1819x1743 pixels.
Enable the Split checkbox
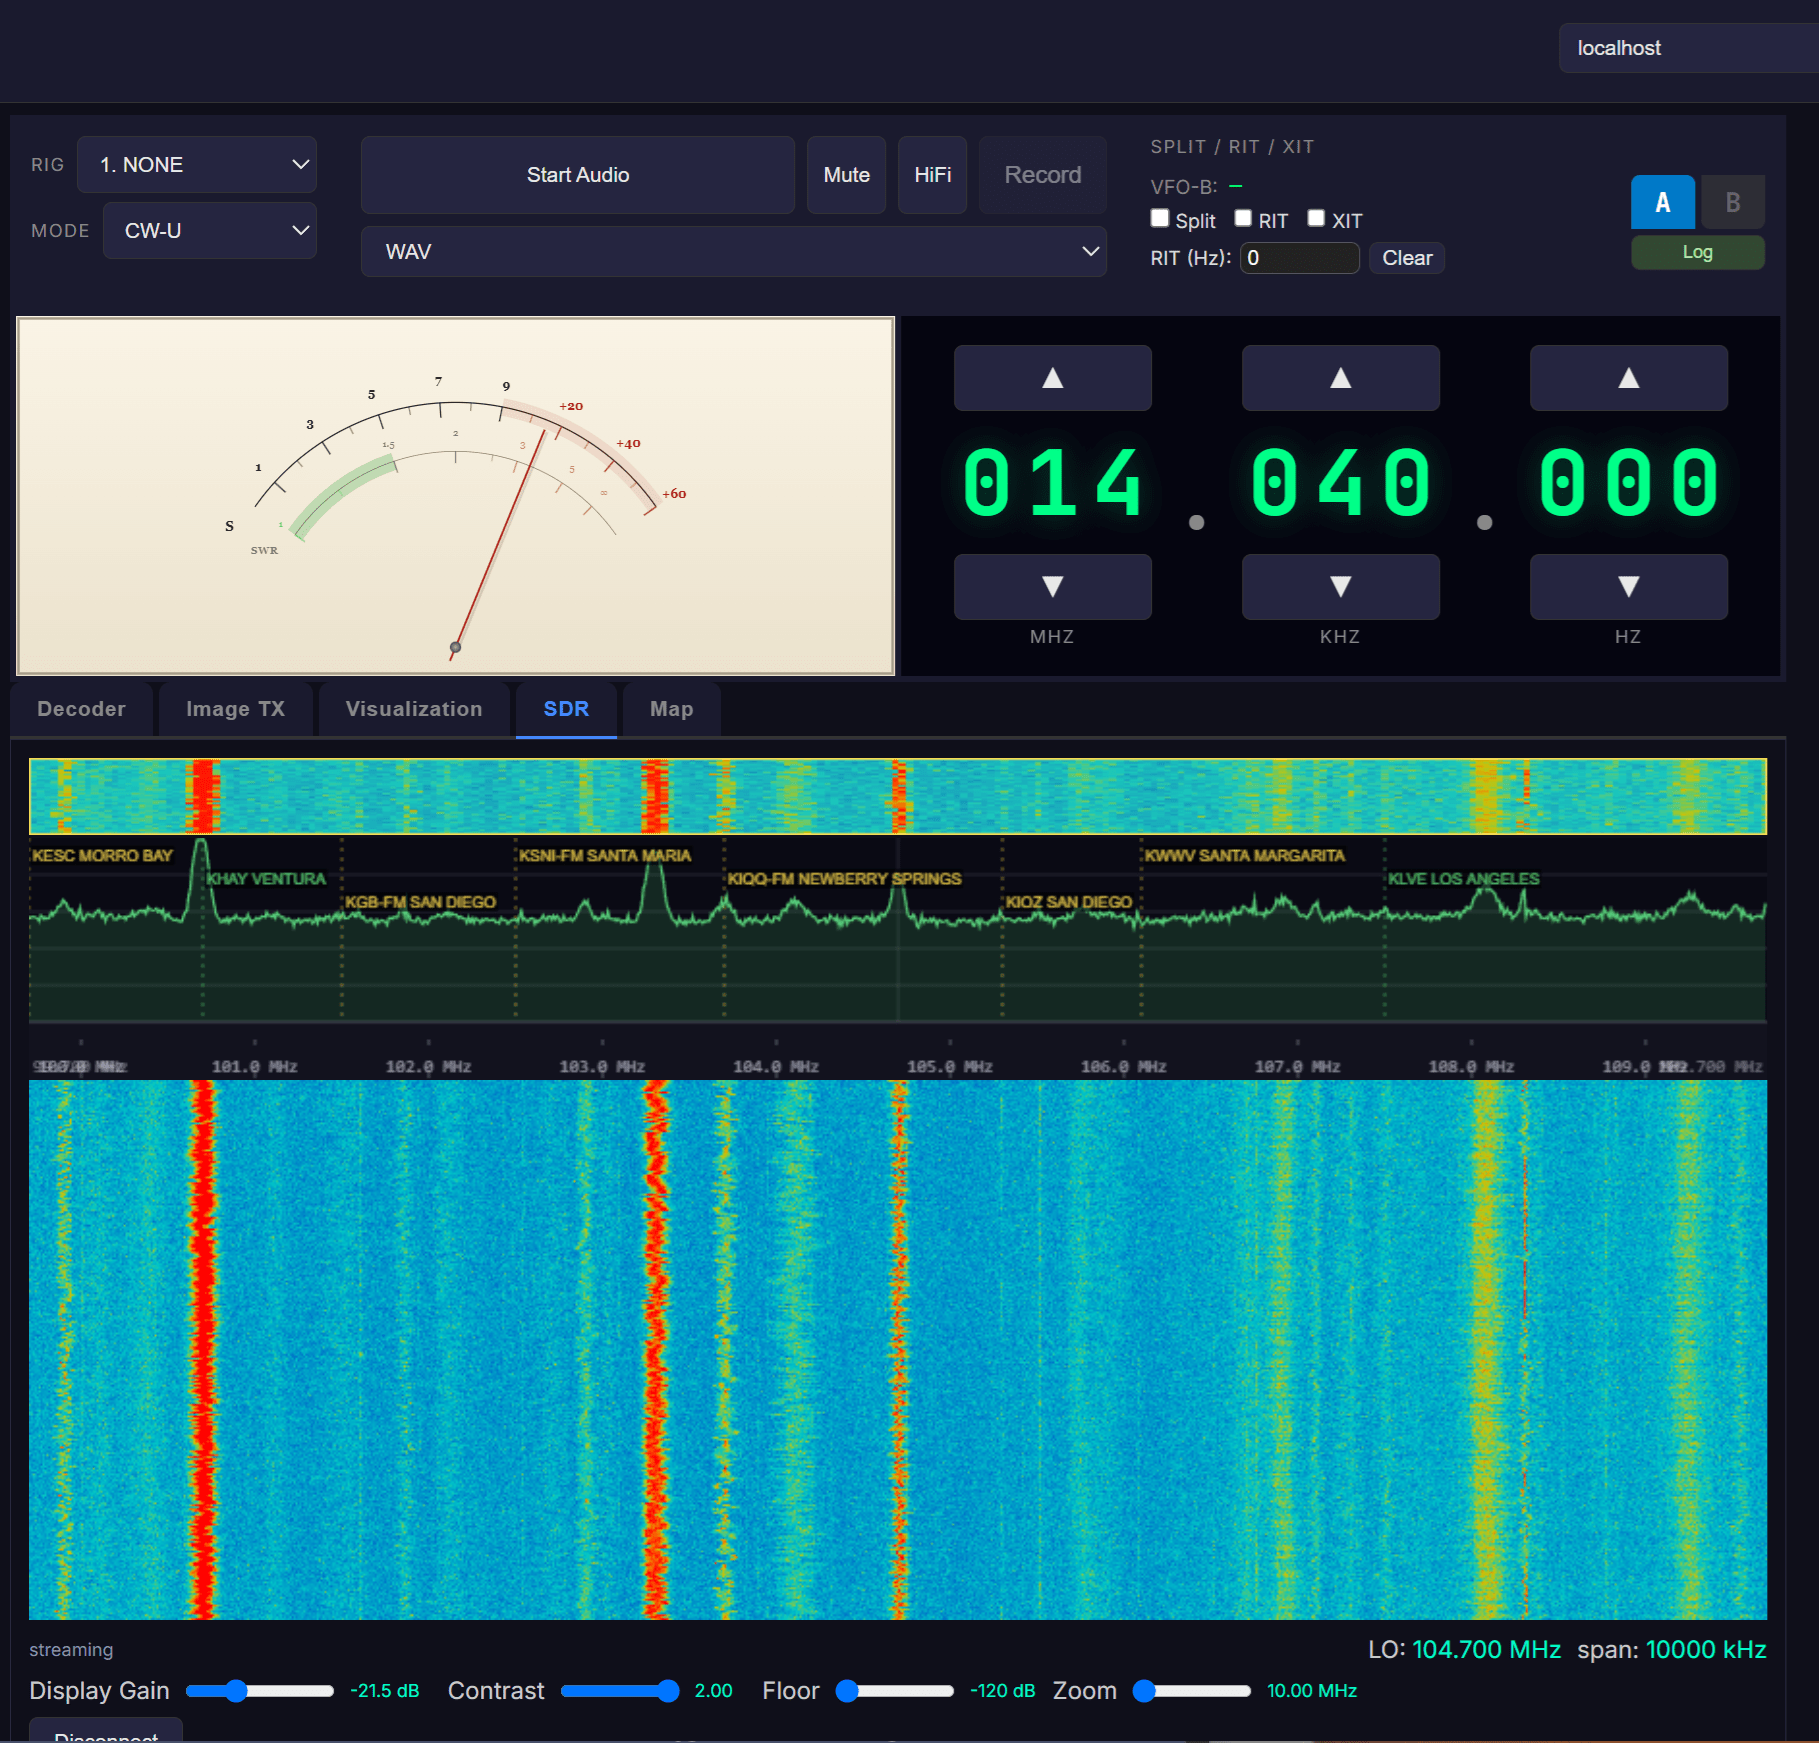[x=1160, y=218]
